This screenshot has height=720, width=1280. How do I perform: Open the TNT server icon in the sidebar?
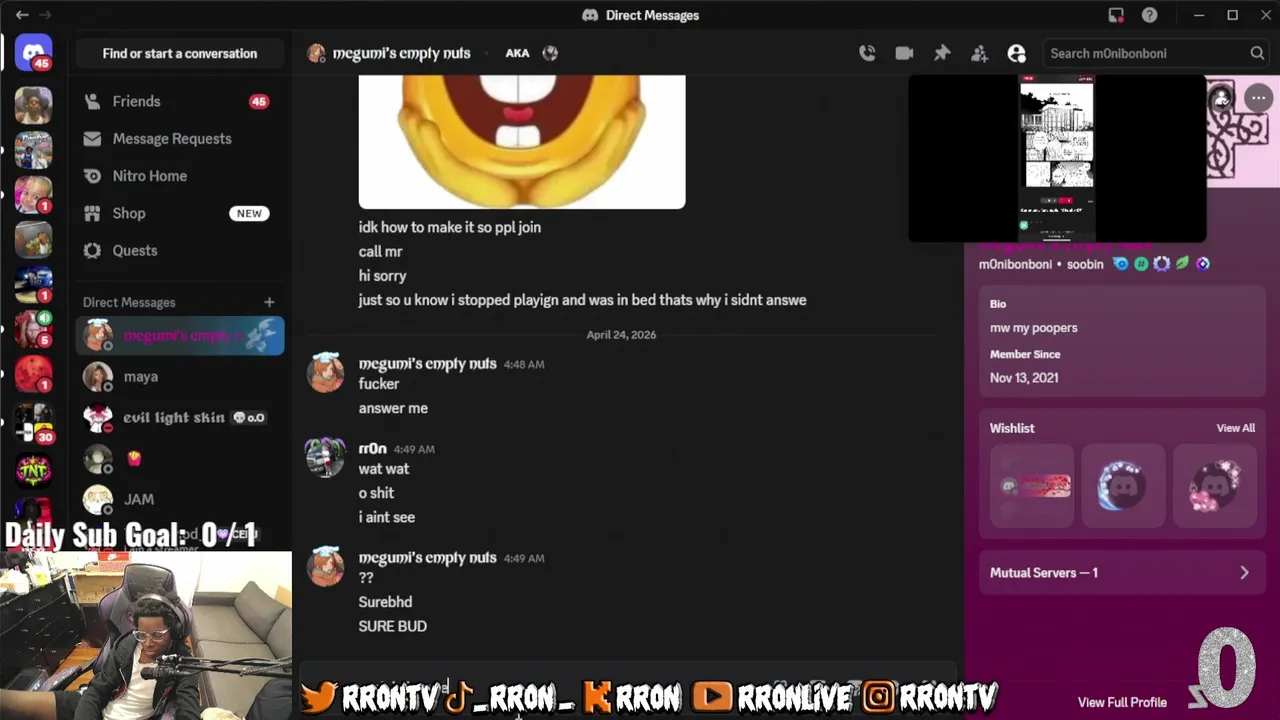(x=33, y=469)
